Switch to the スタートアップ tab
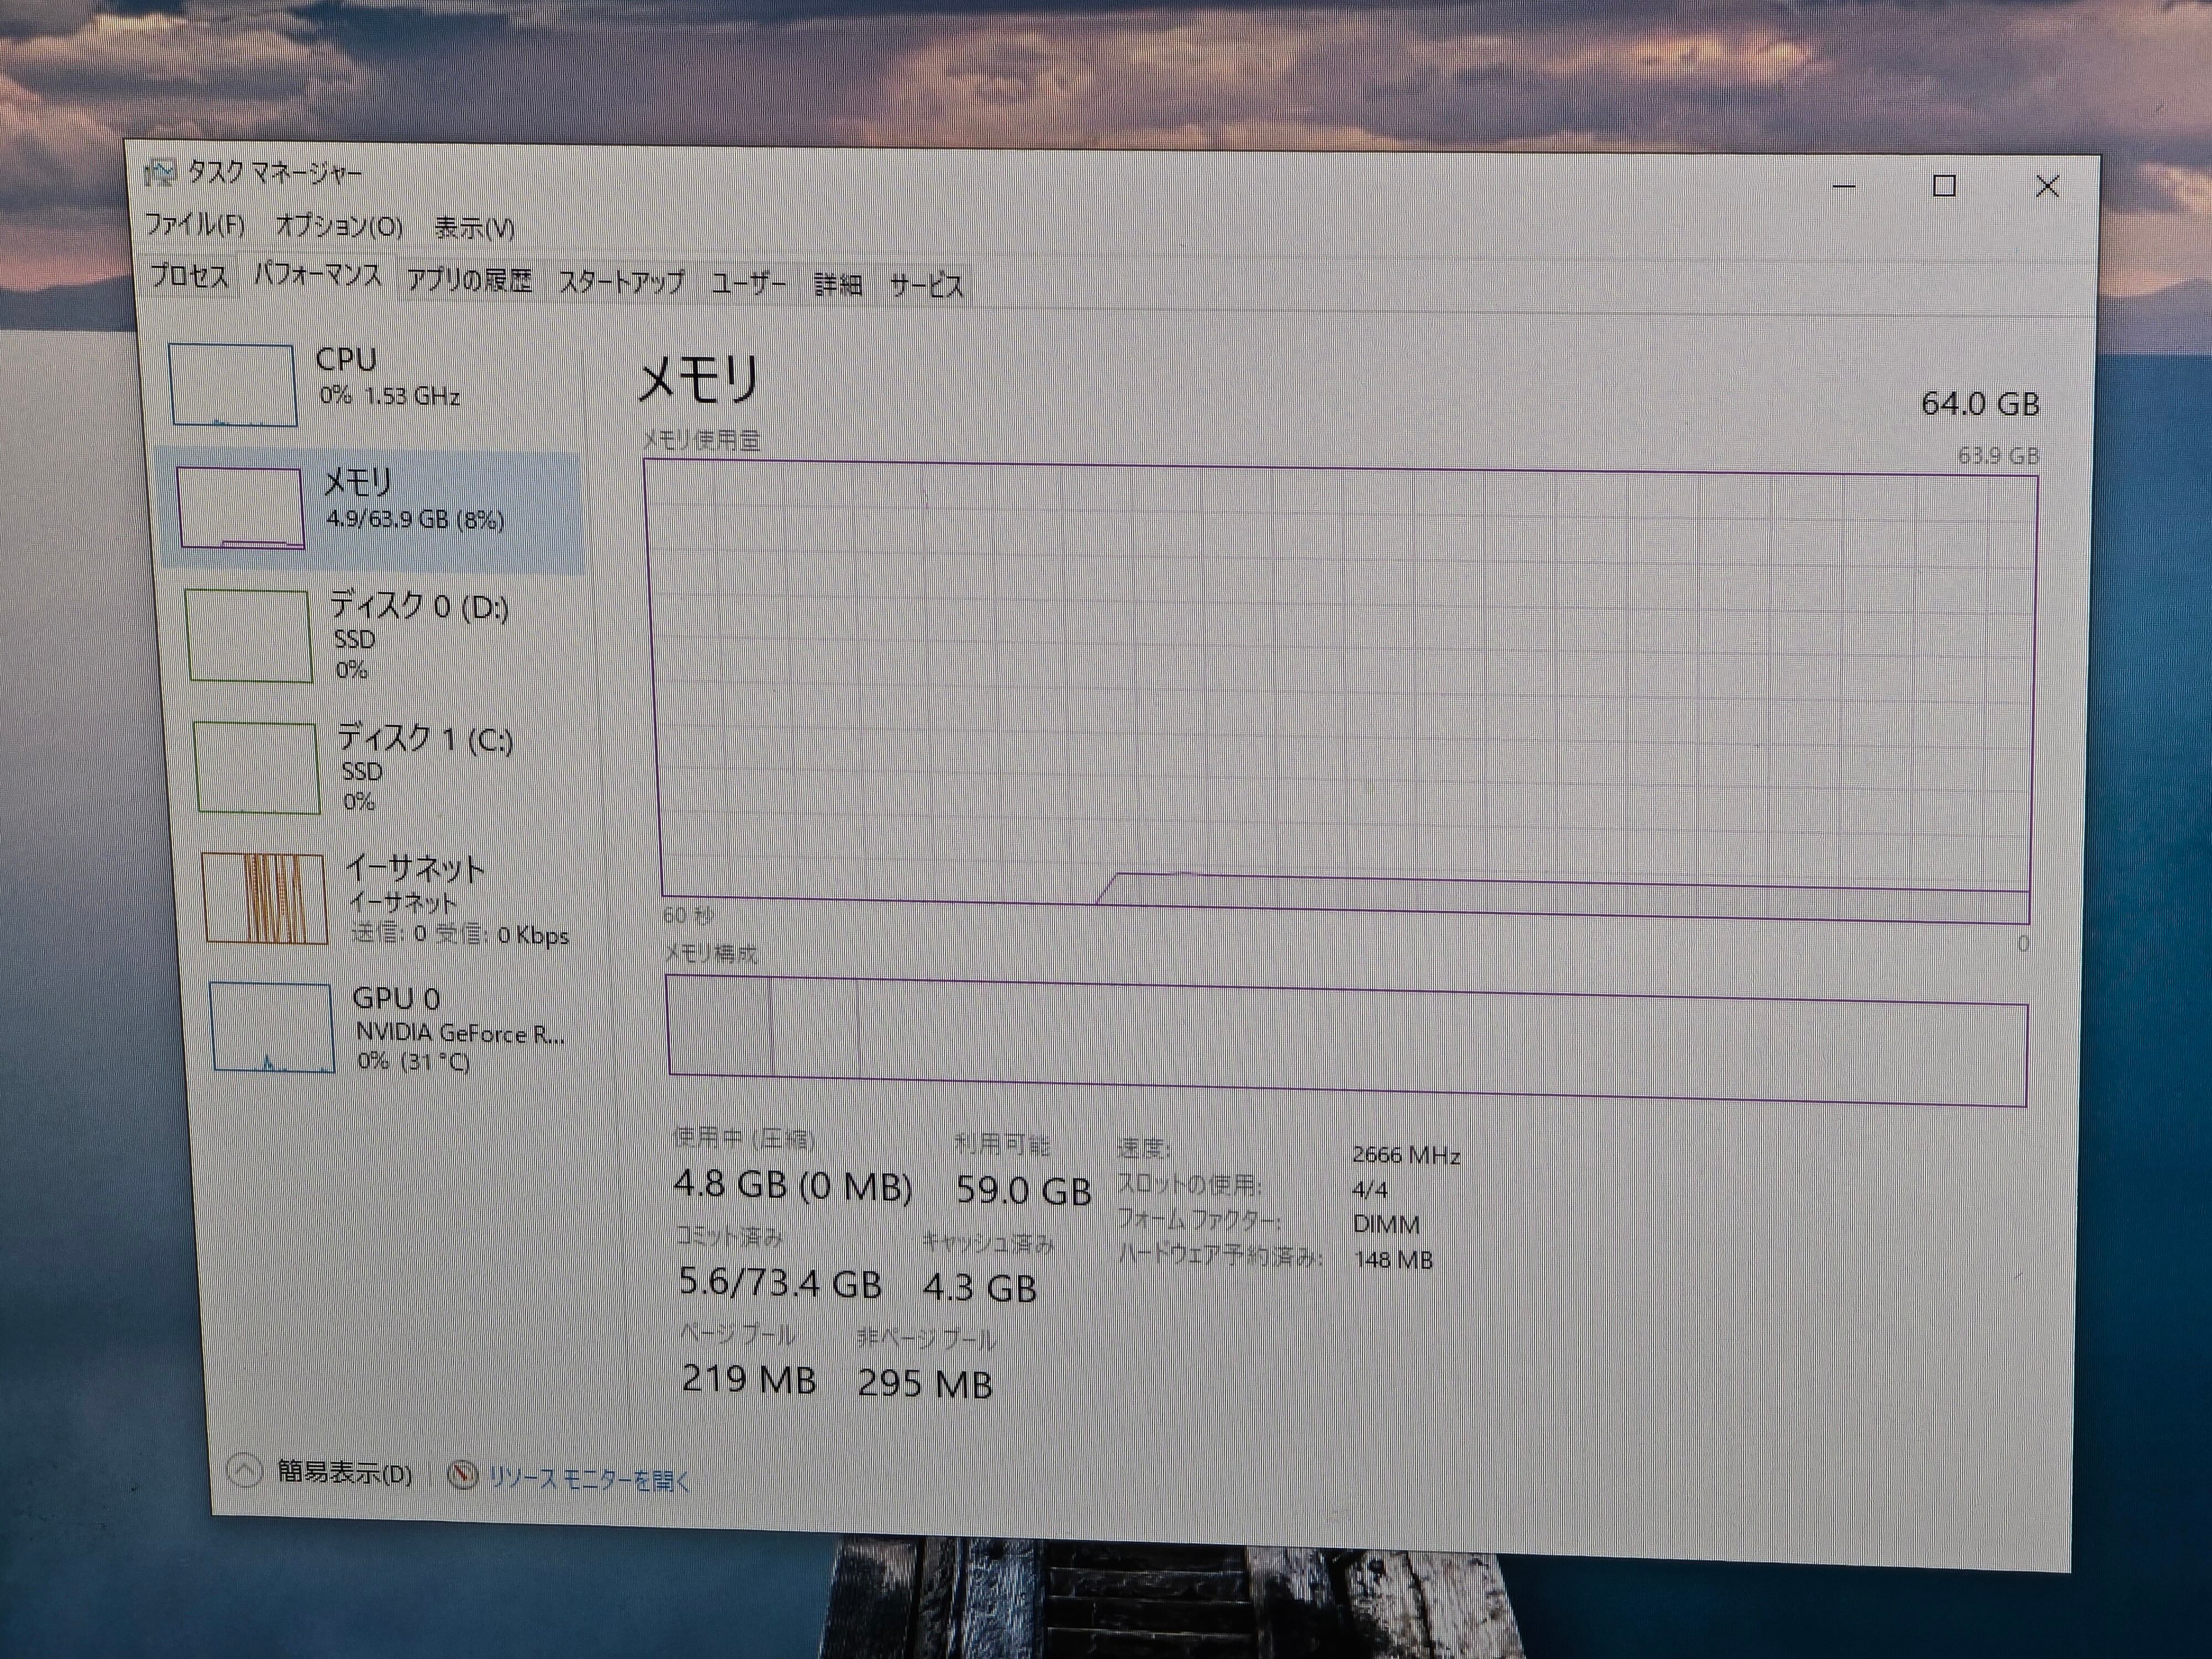 click(621, 283)
